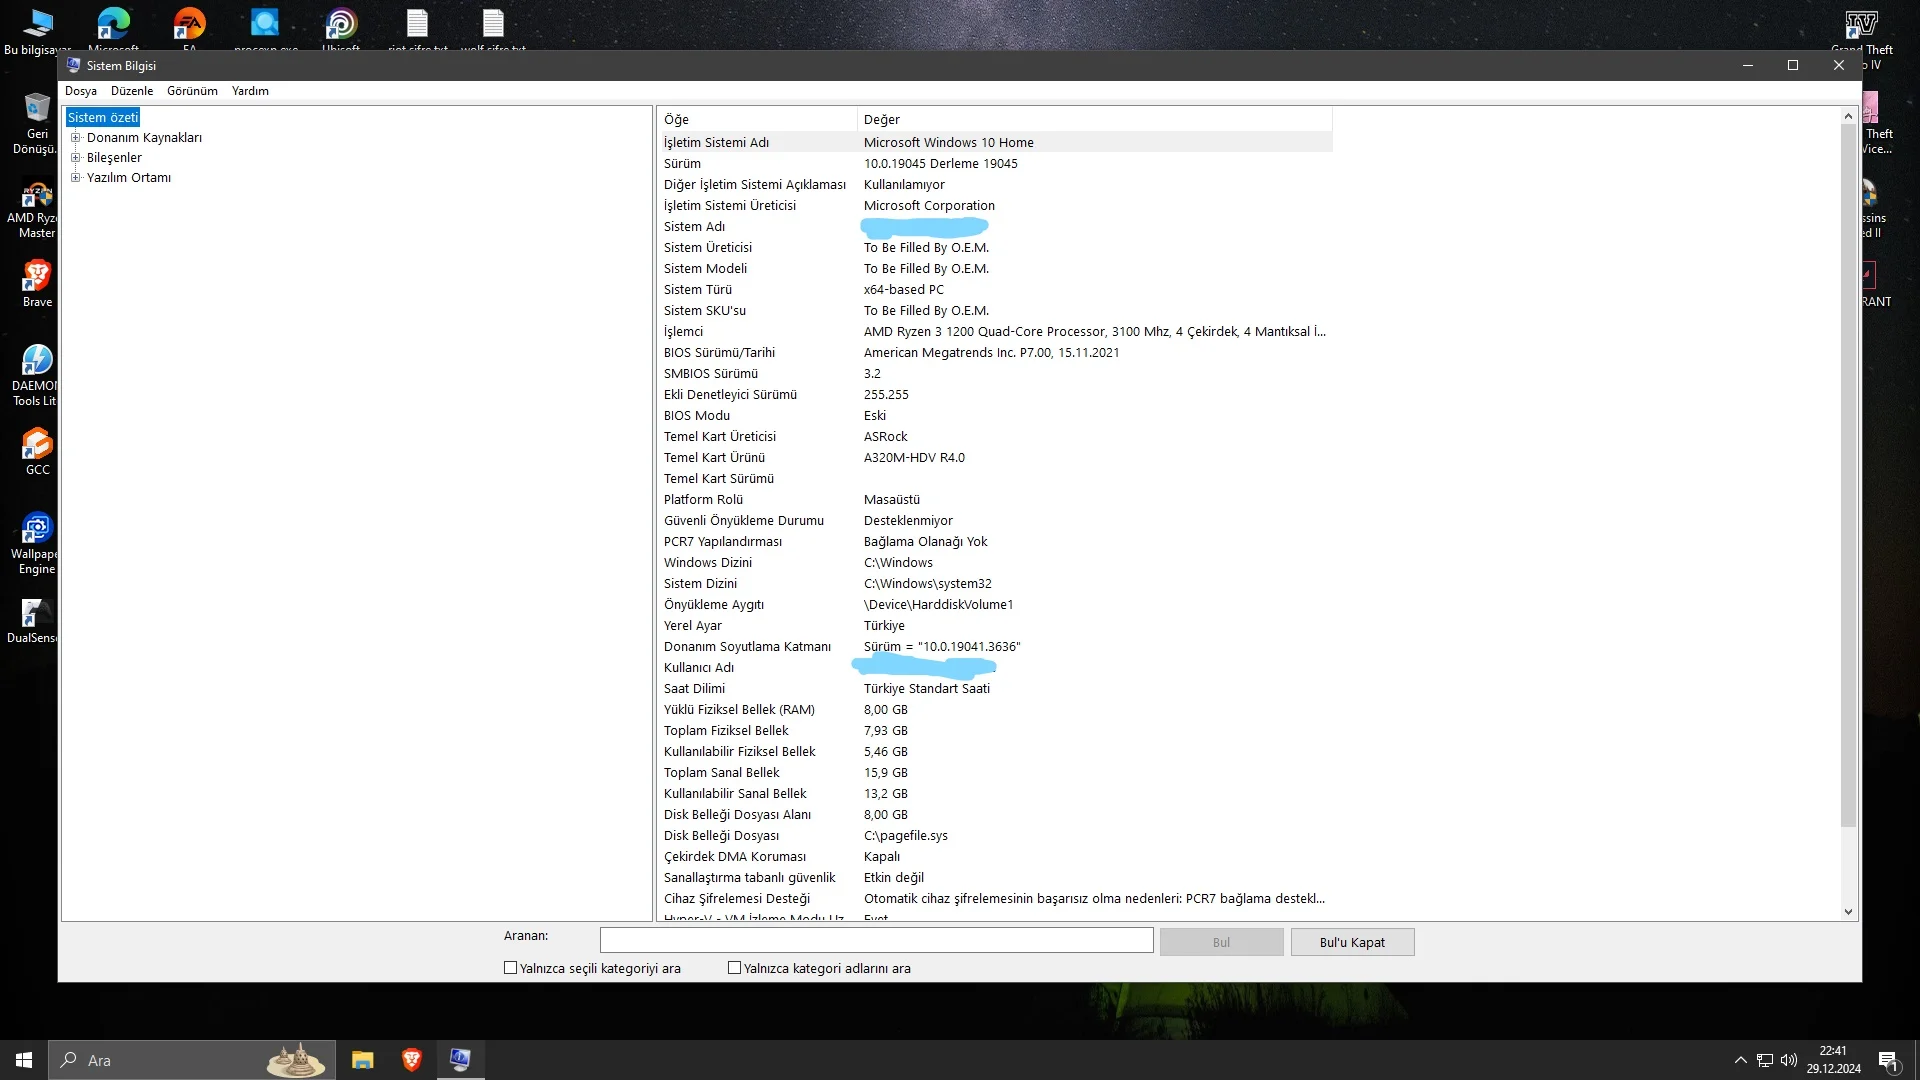Select the riot sifre text file icon
The image size is (1920, 1080).
417,28
